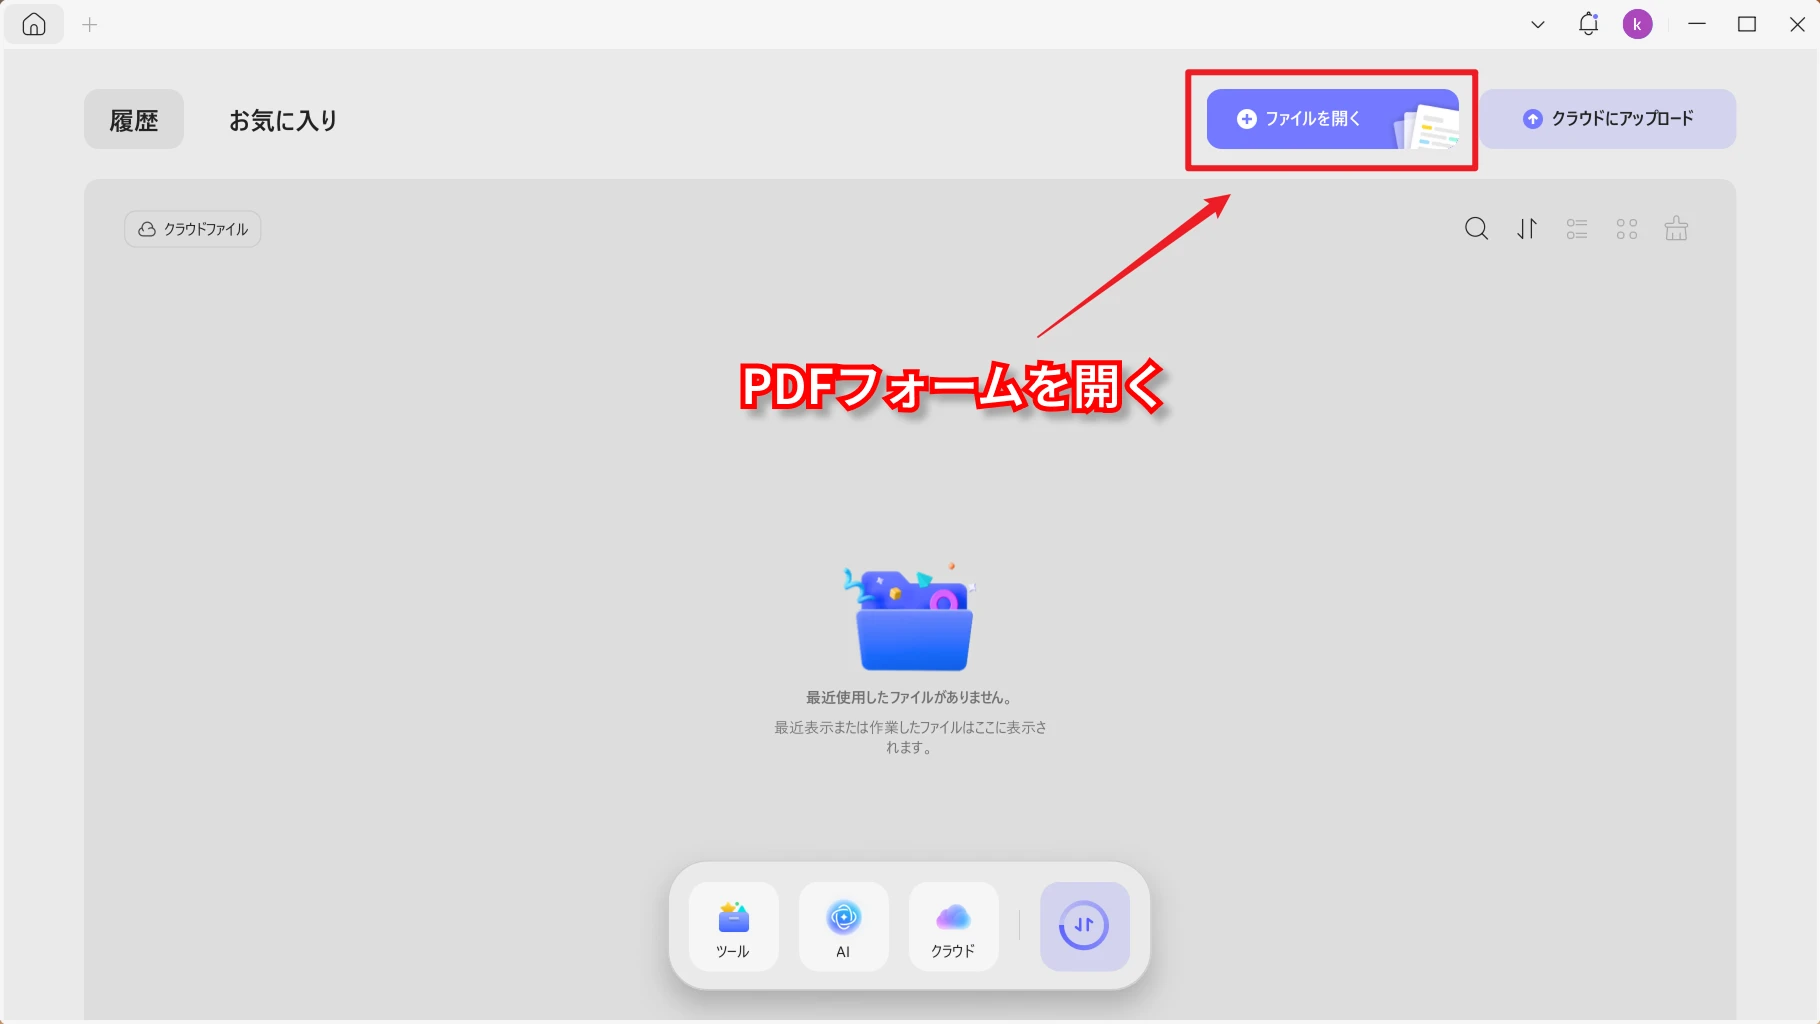The image size is (1820, 1024).
Task: Switch to grid view
Action: (x=1627, y=229)
